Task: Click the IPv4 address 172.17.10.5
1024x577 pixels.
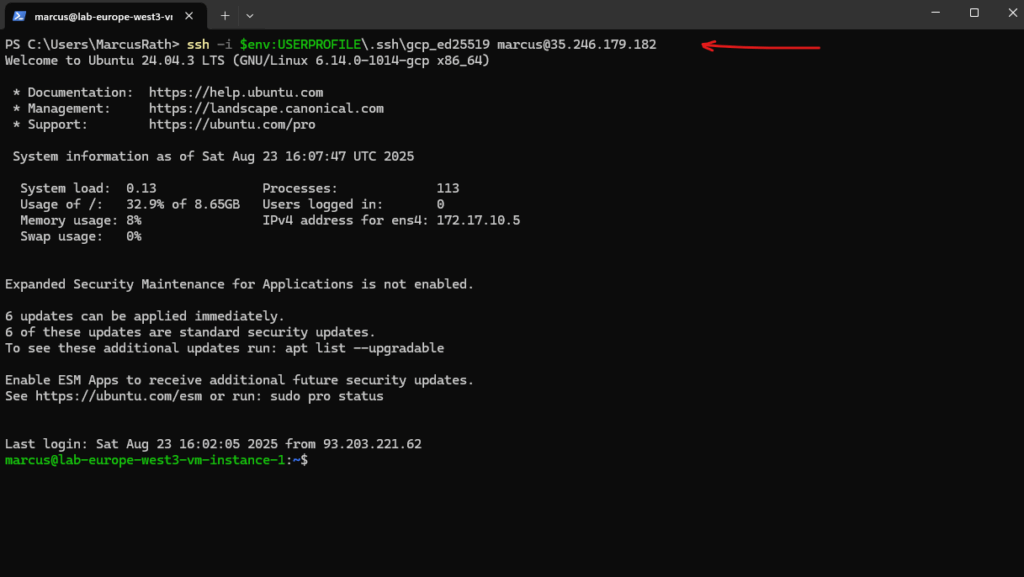Action: tap(478, 221)
